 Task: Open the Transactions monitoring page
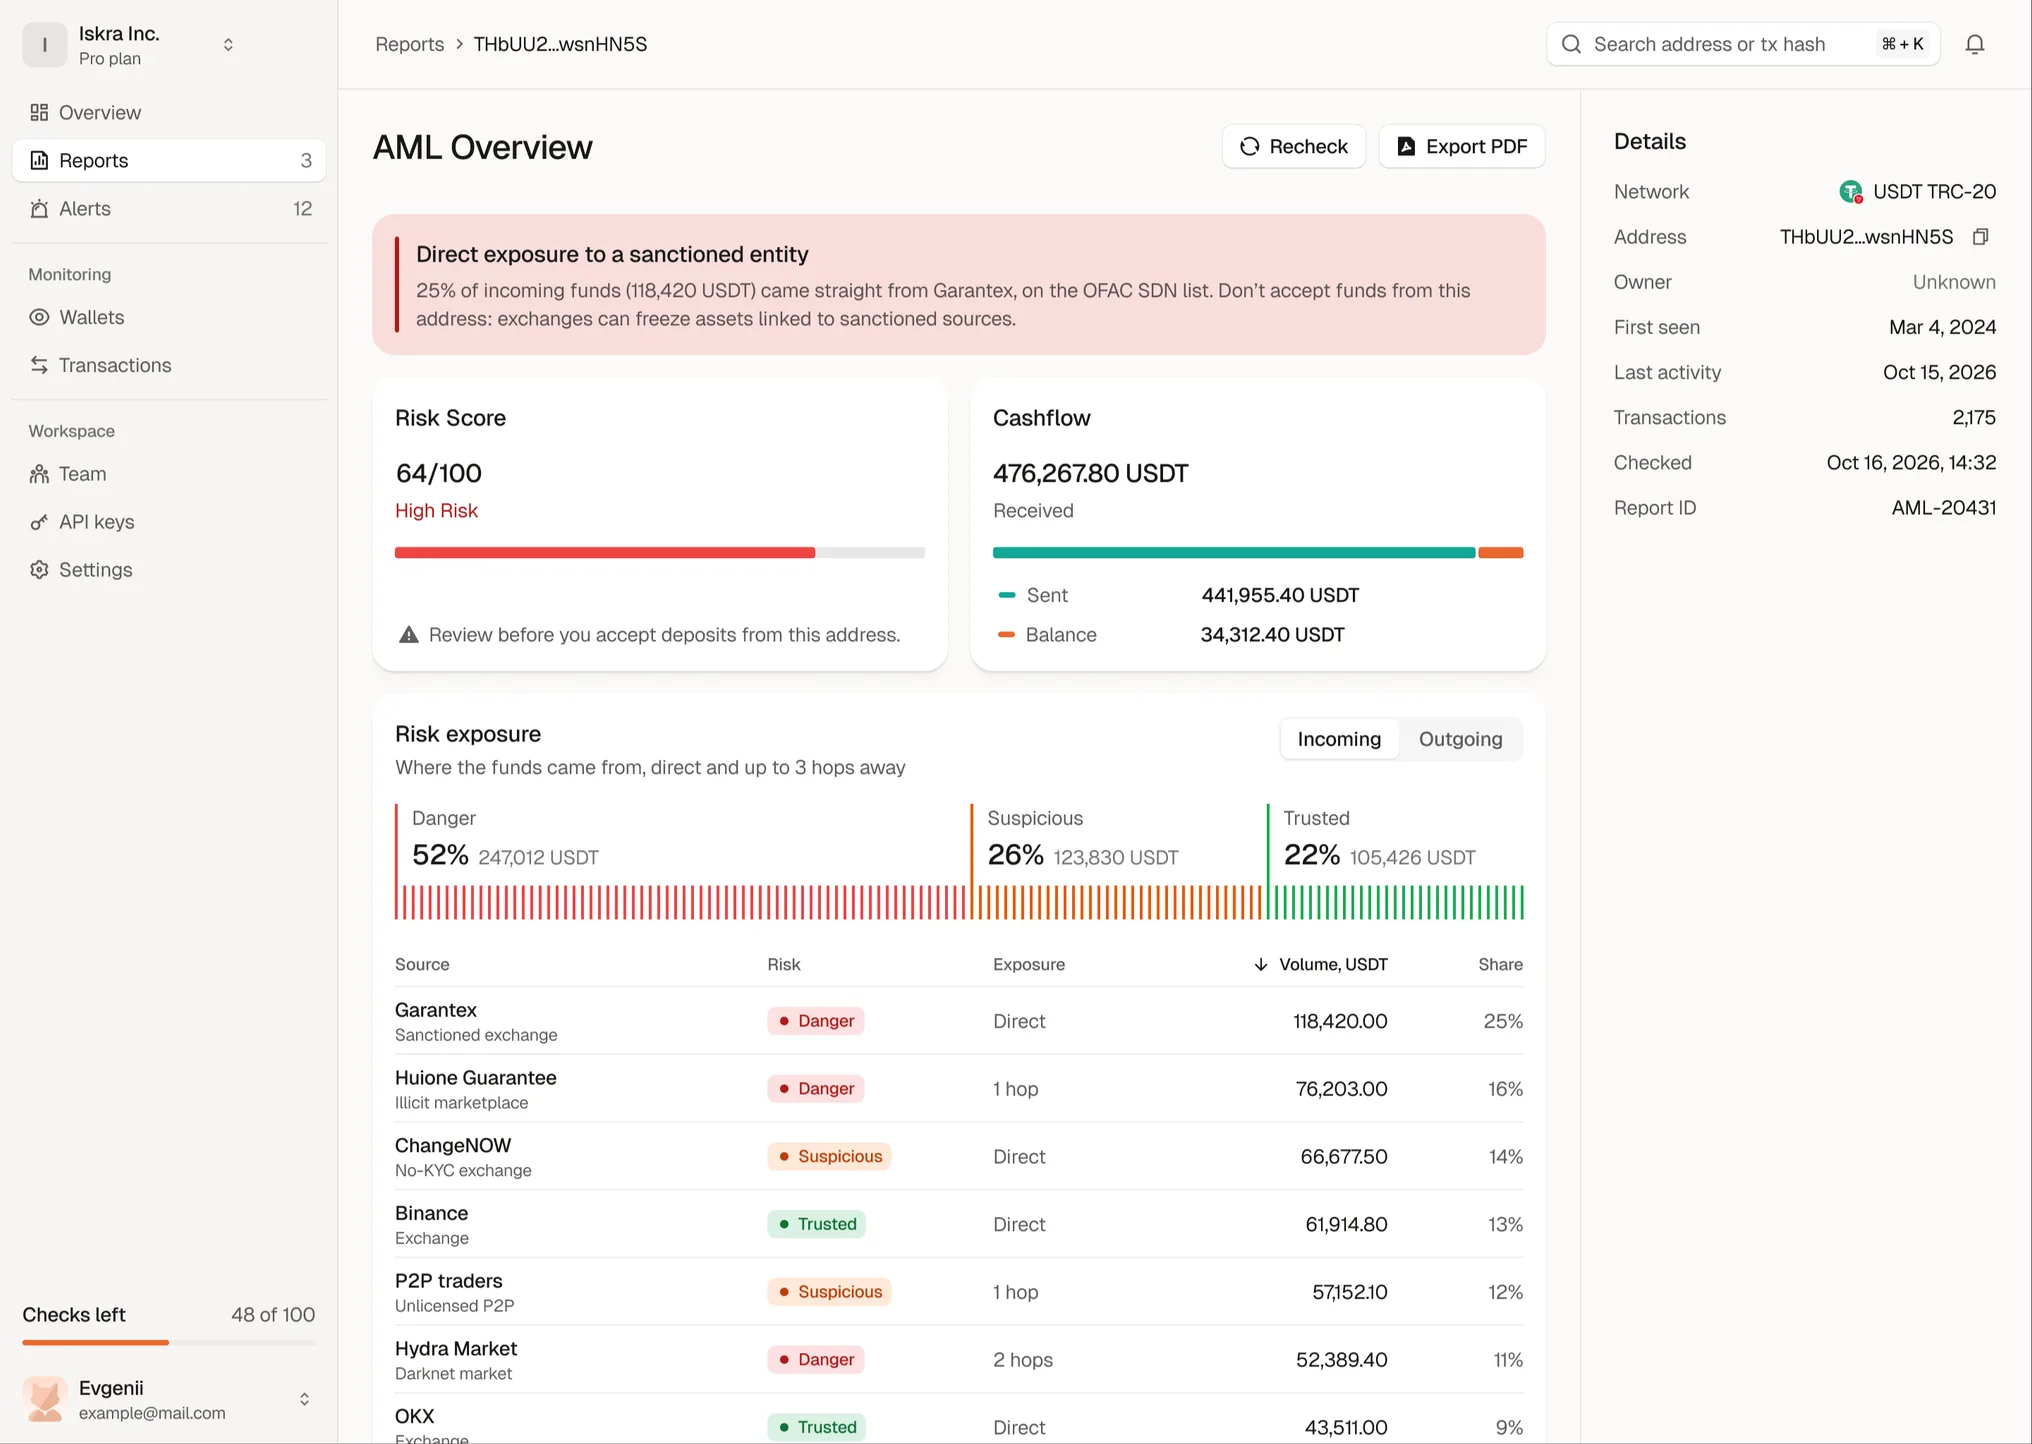(x=169, y=365)
